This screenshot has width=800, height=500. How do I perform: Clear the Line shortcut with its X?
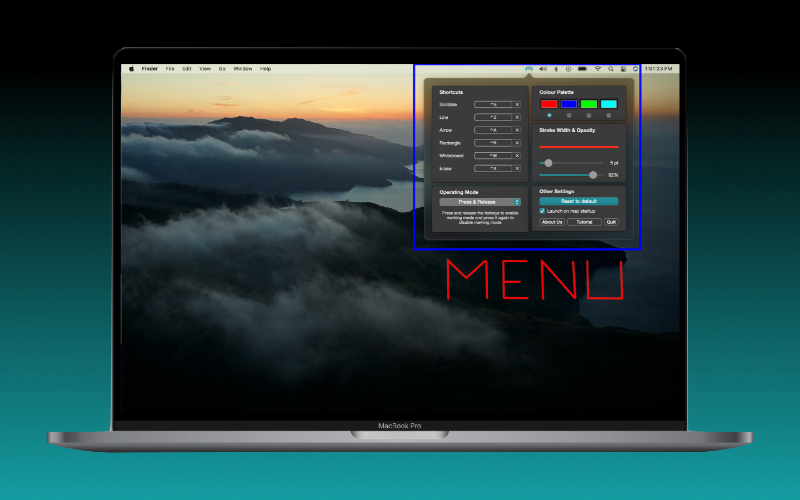coord(517,117)
